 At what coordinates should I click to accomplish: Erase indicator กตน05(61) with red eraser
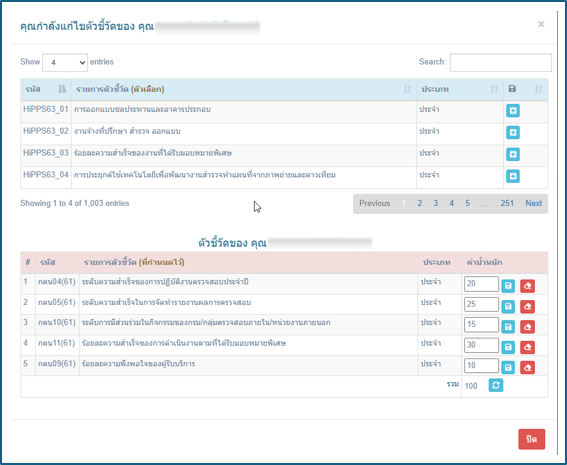pyautogui.click(x=527, y=306)
